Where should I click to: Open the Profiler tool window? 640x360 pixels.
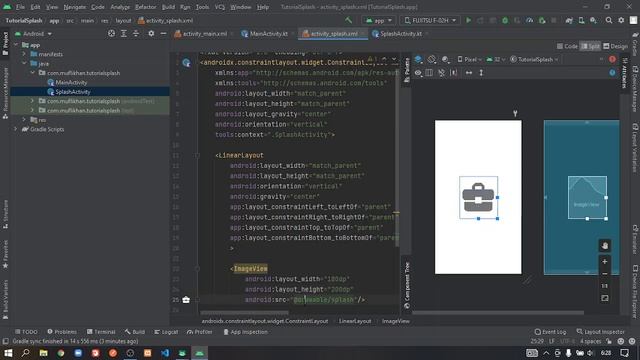click(x=200, y=332)
